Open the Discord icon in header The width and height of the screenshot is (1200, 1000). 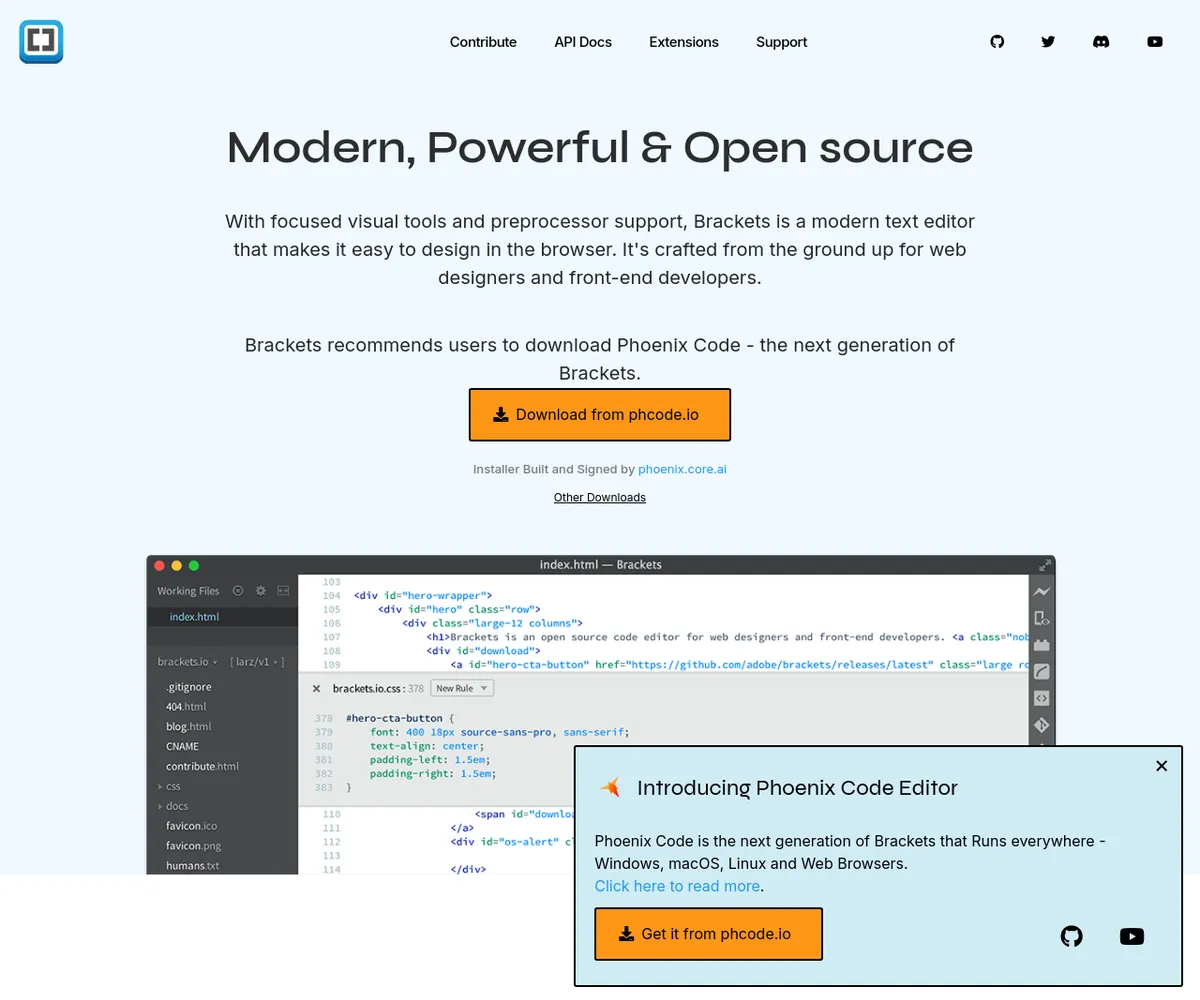[1101, 42]
